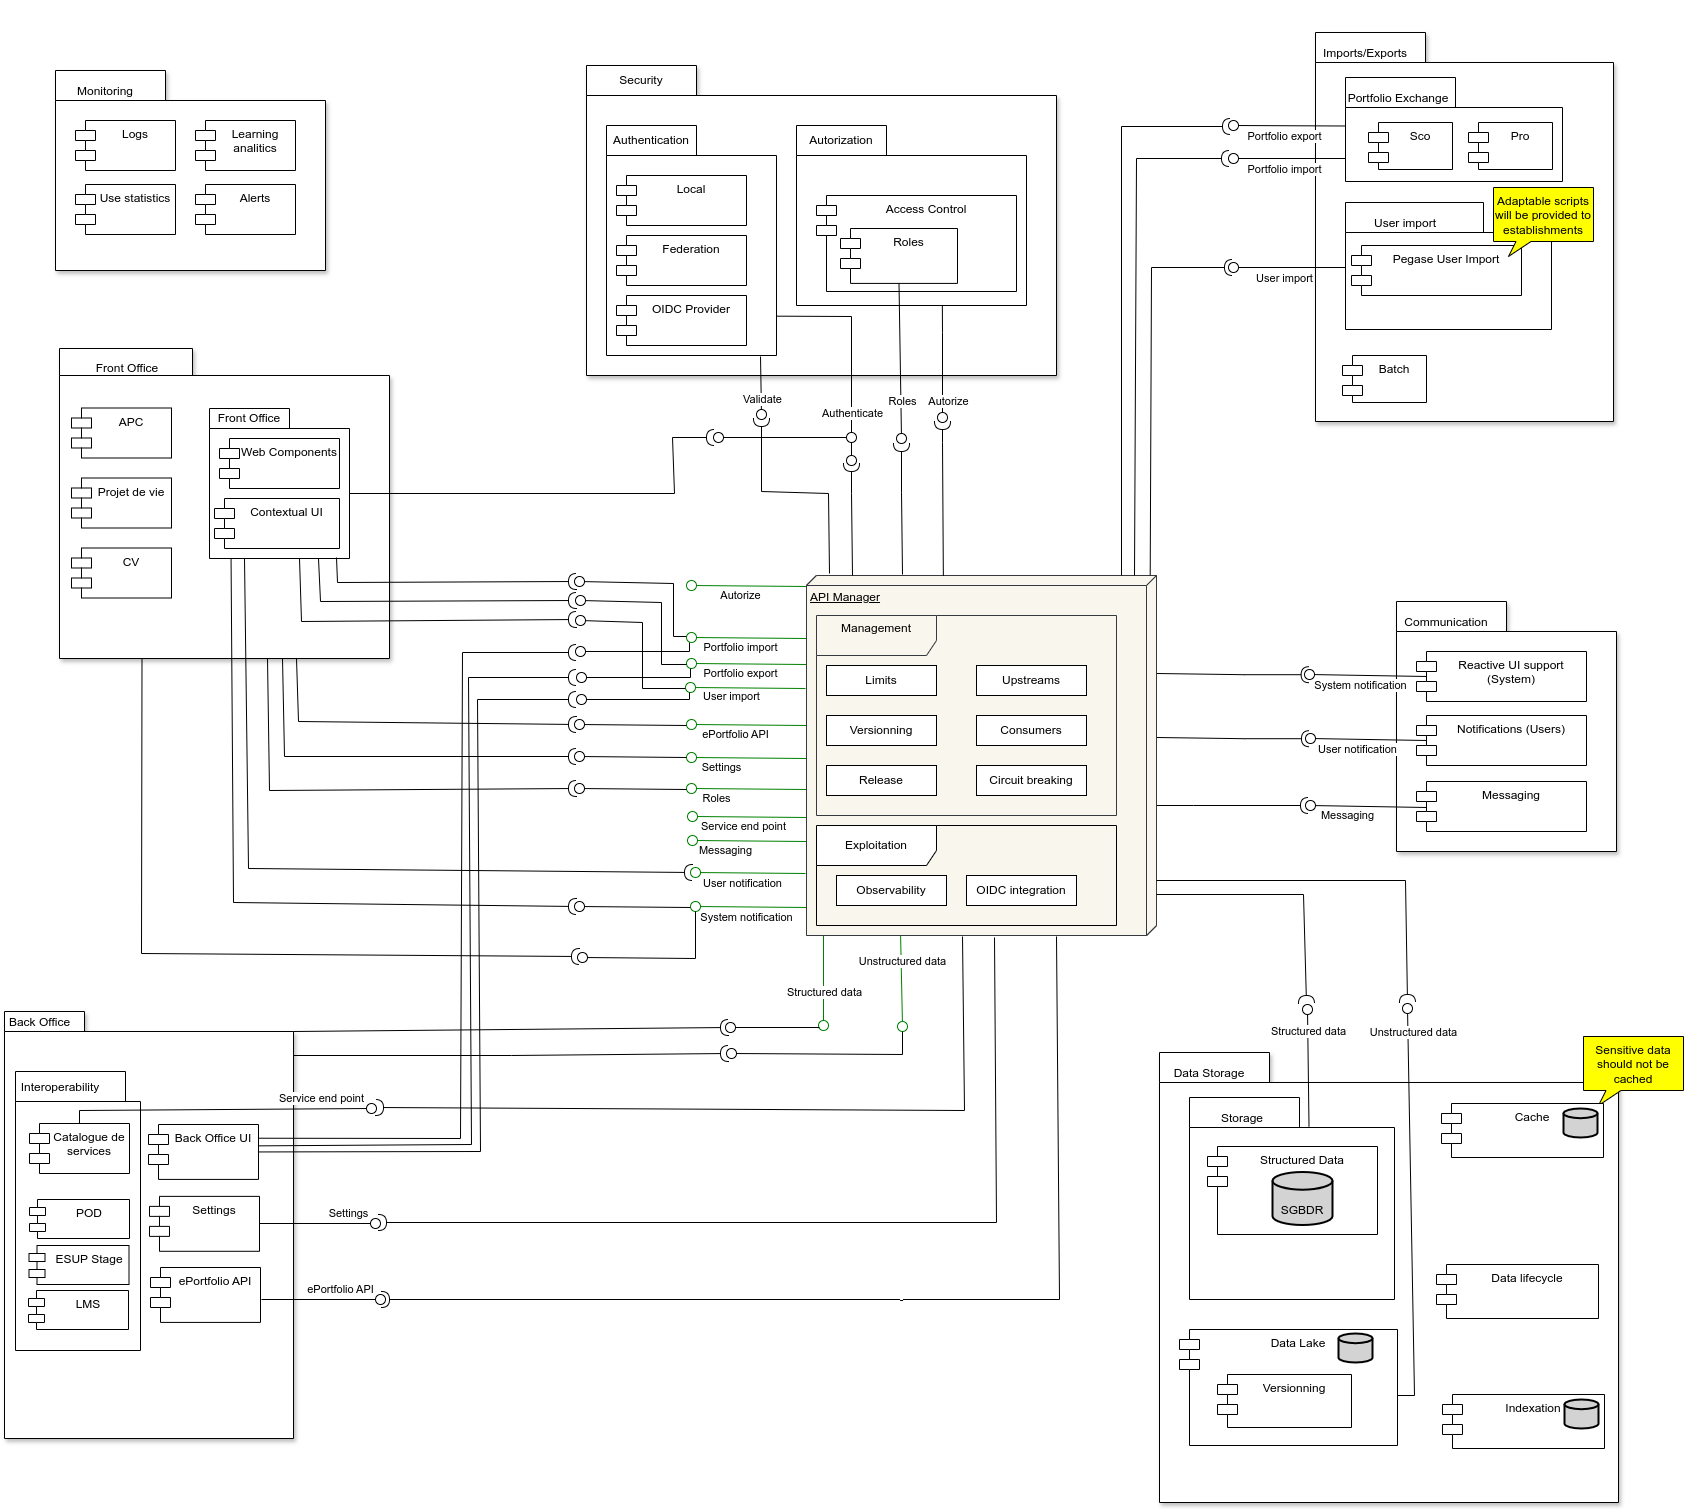This screenshot has width=1684, height=1510.
Task: Click the Security package tab
Action: (641, 80)
